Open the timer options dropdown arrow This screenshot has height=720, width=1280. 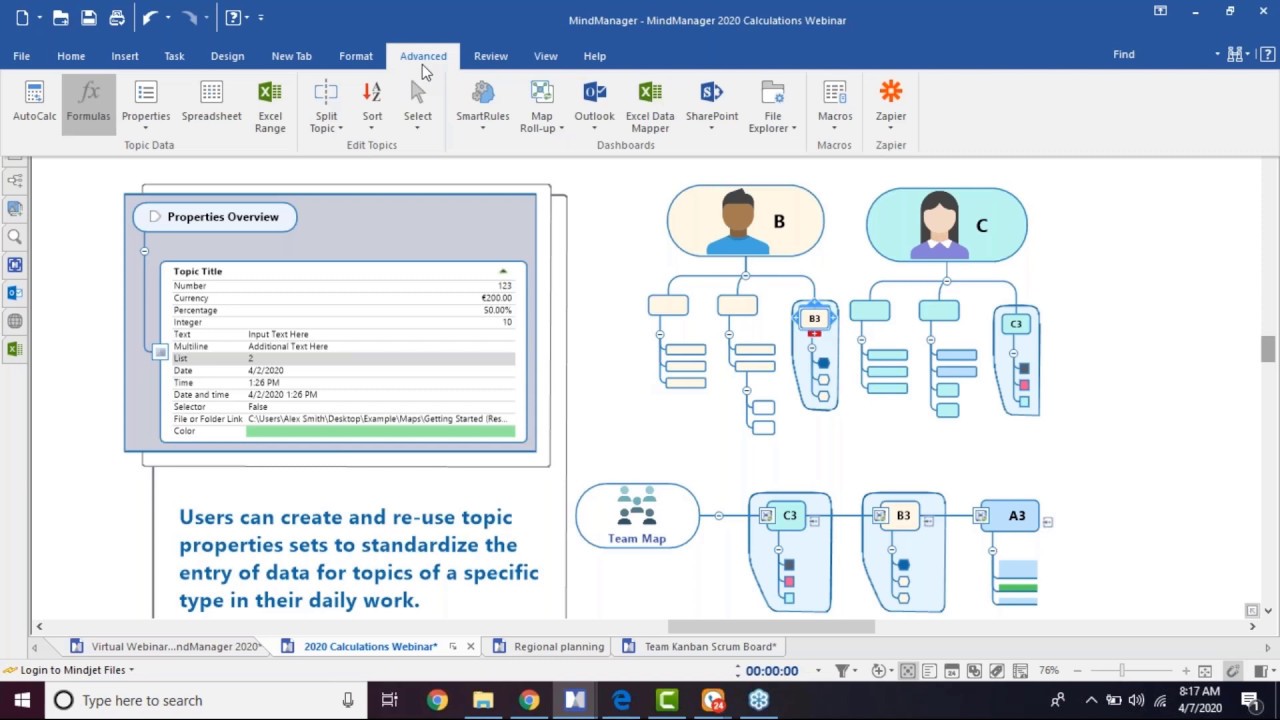click(818, 671)
